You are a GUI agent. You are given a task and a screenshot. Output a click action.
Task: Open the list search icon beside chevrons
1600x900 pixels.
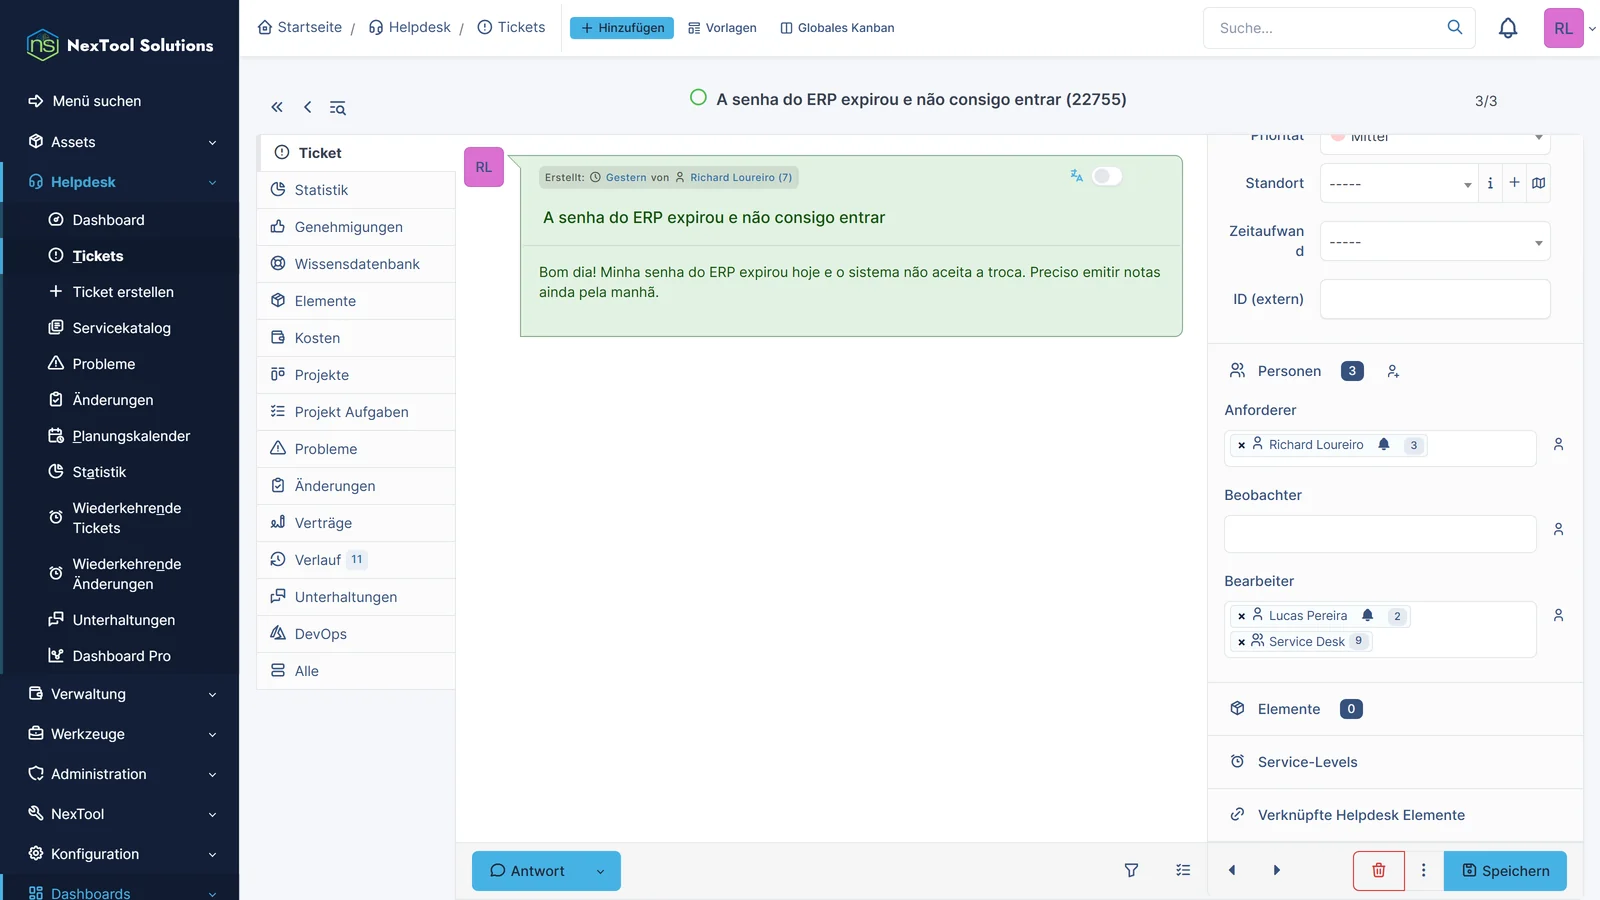pyautogui.click(x=338, y=108)
